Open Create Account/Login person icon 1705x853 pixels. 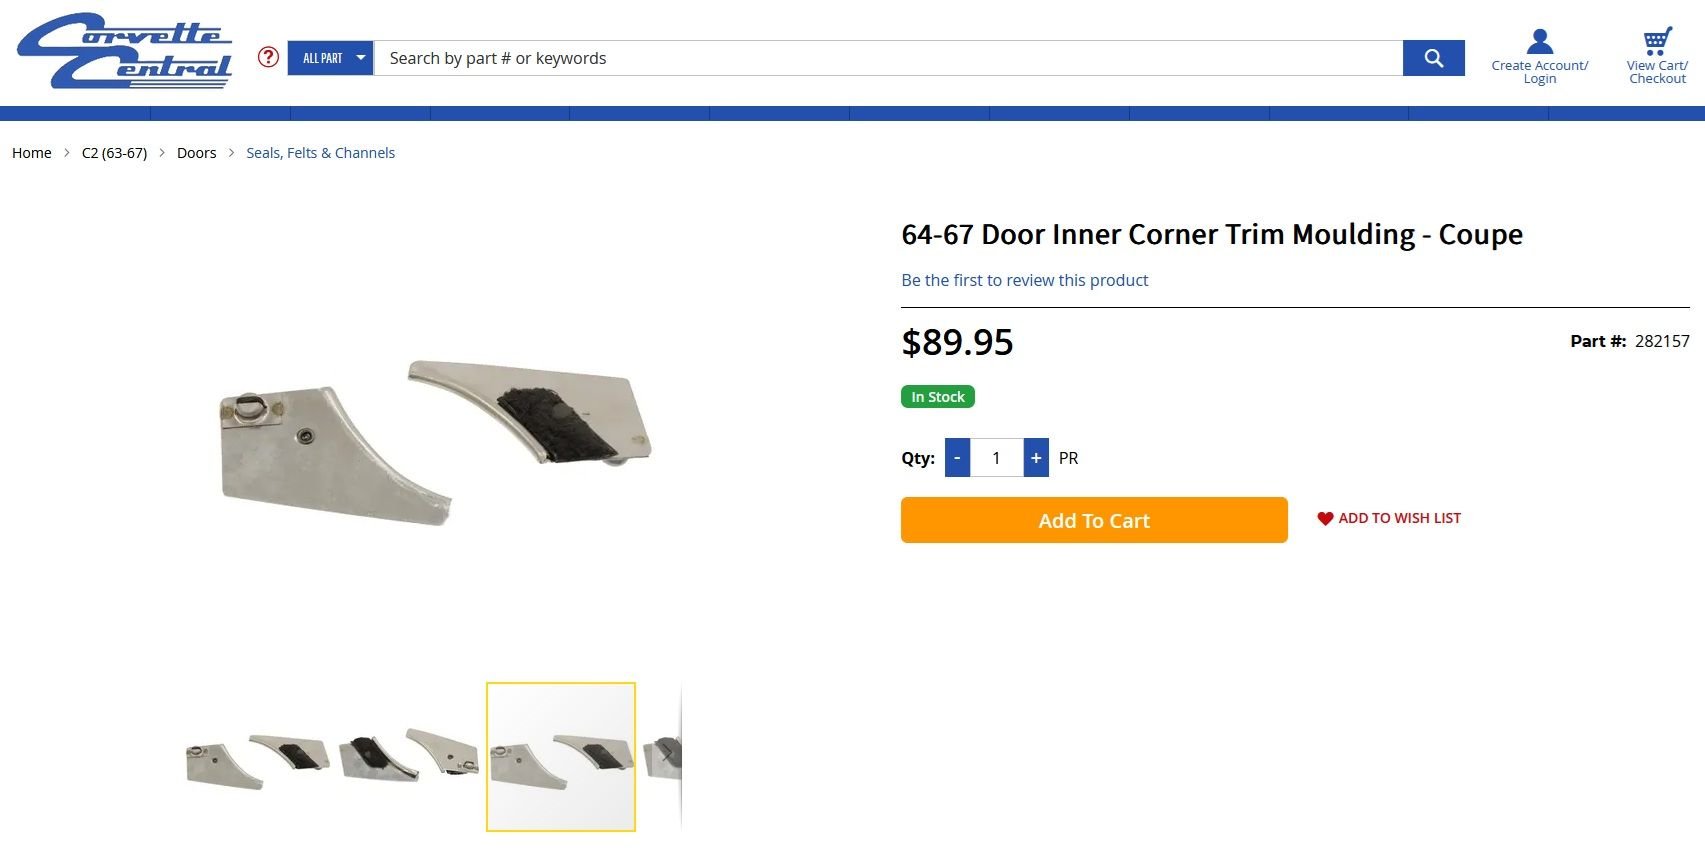tap(1539, 42)
